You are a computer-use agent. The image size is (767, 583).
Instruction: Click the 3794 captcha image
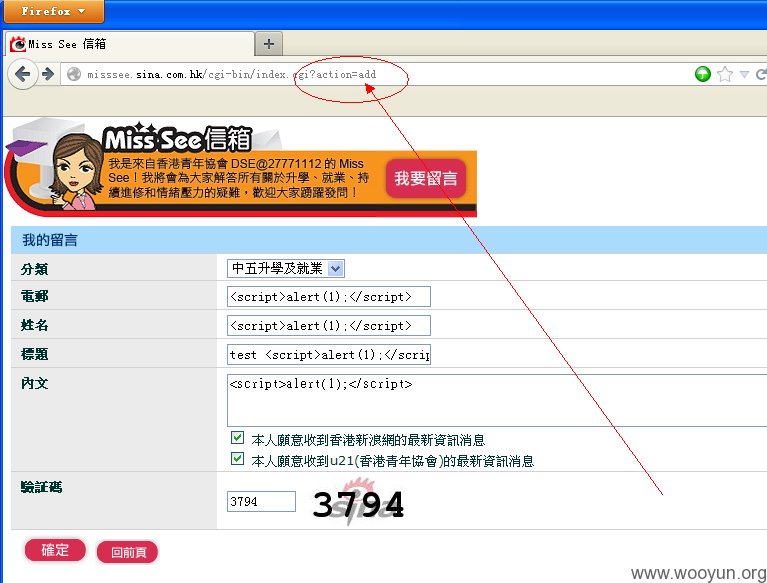click(x=359, y=503)
